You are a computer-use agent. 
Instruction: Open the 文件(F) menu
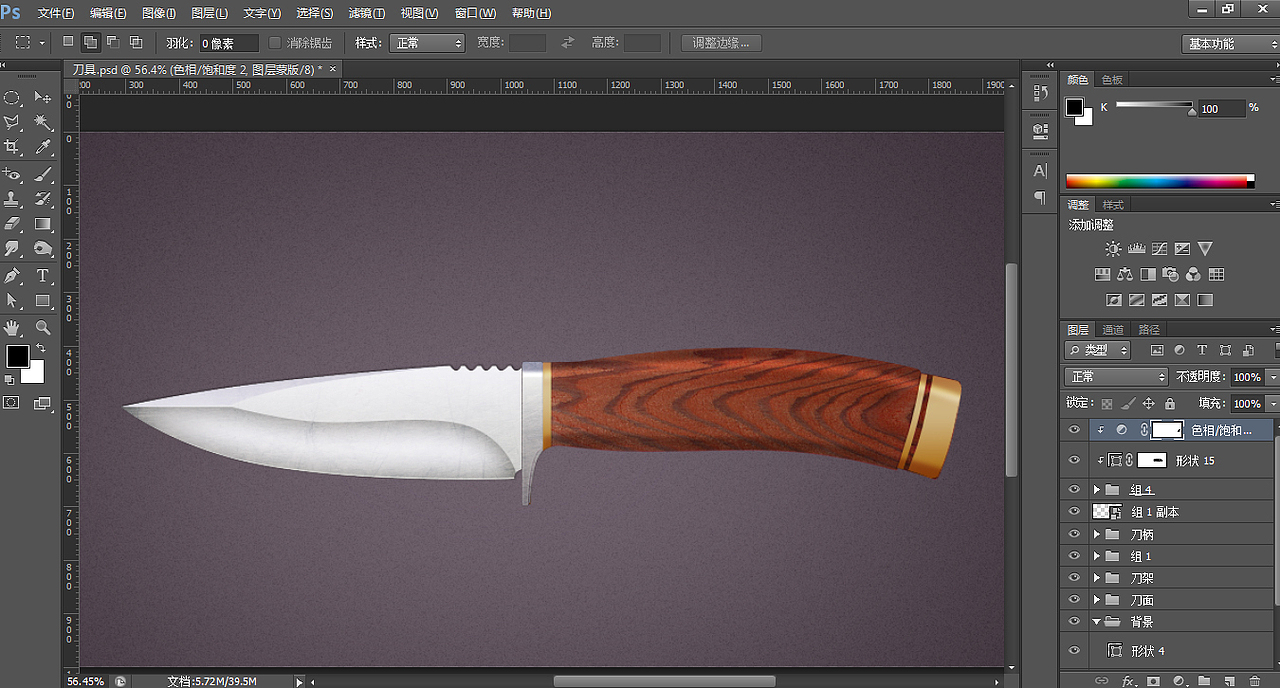[56, 13]
